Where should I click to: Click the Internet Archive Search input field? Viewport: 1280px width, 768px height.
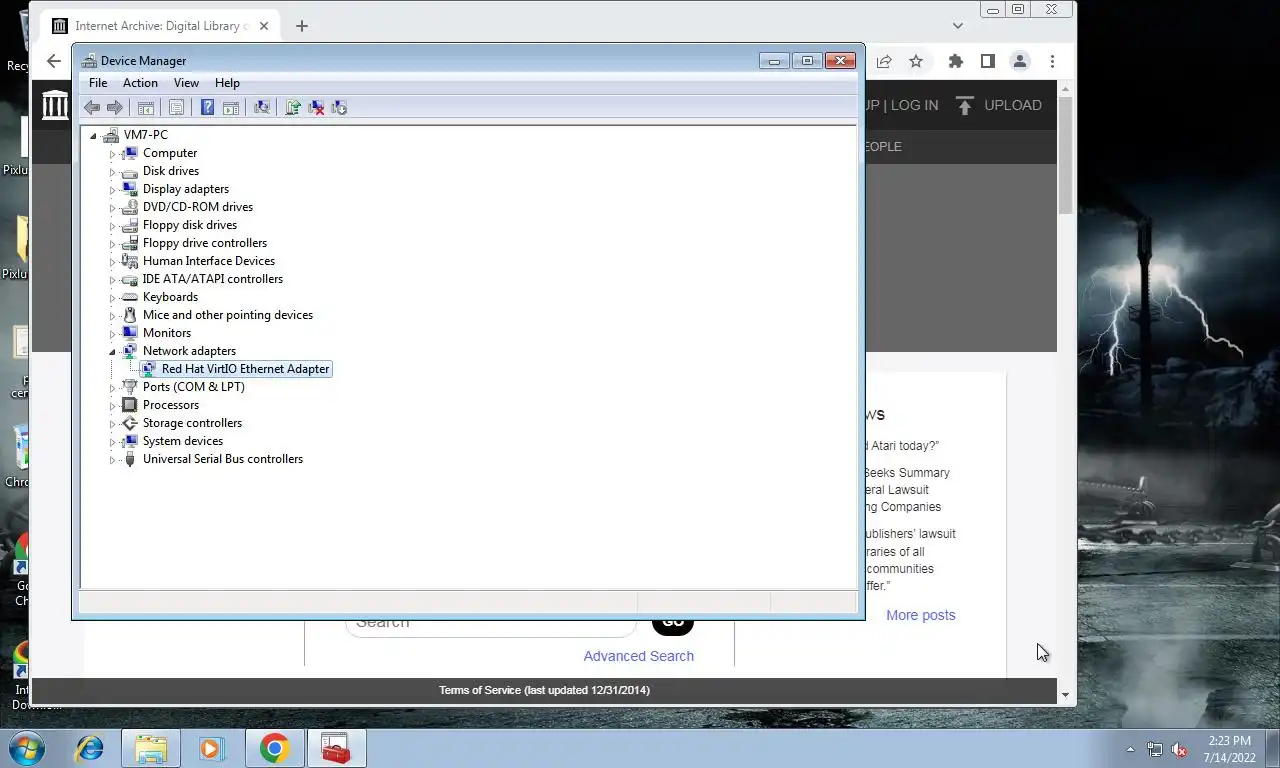[x=491, y=626]
